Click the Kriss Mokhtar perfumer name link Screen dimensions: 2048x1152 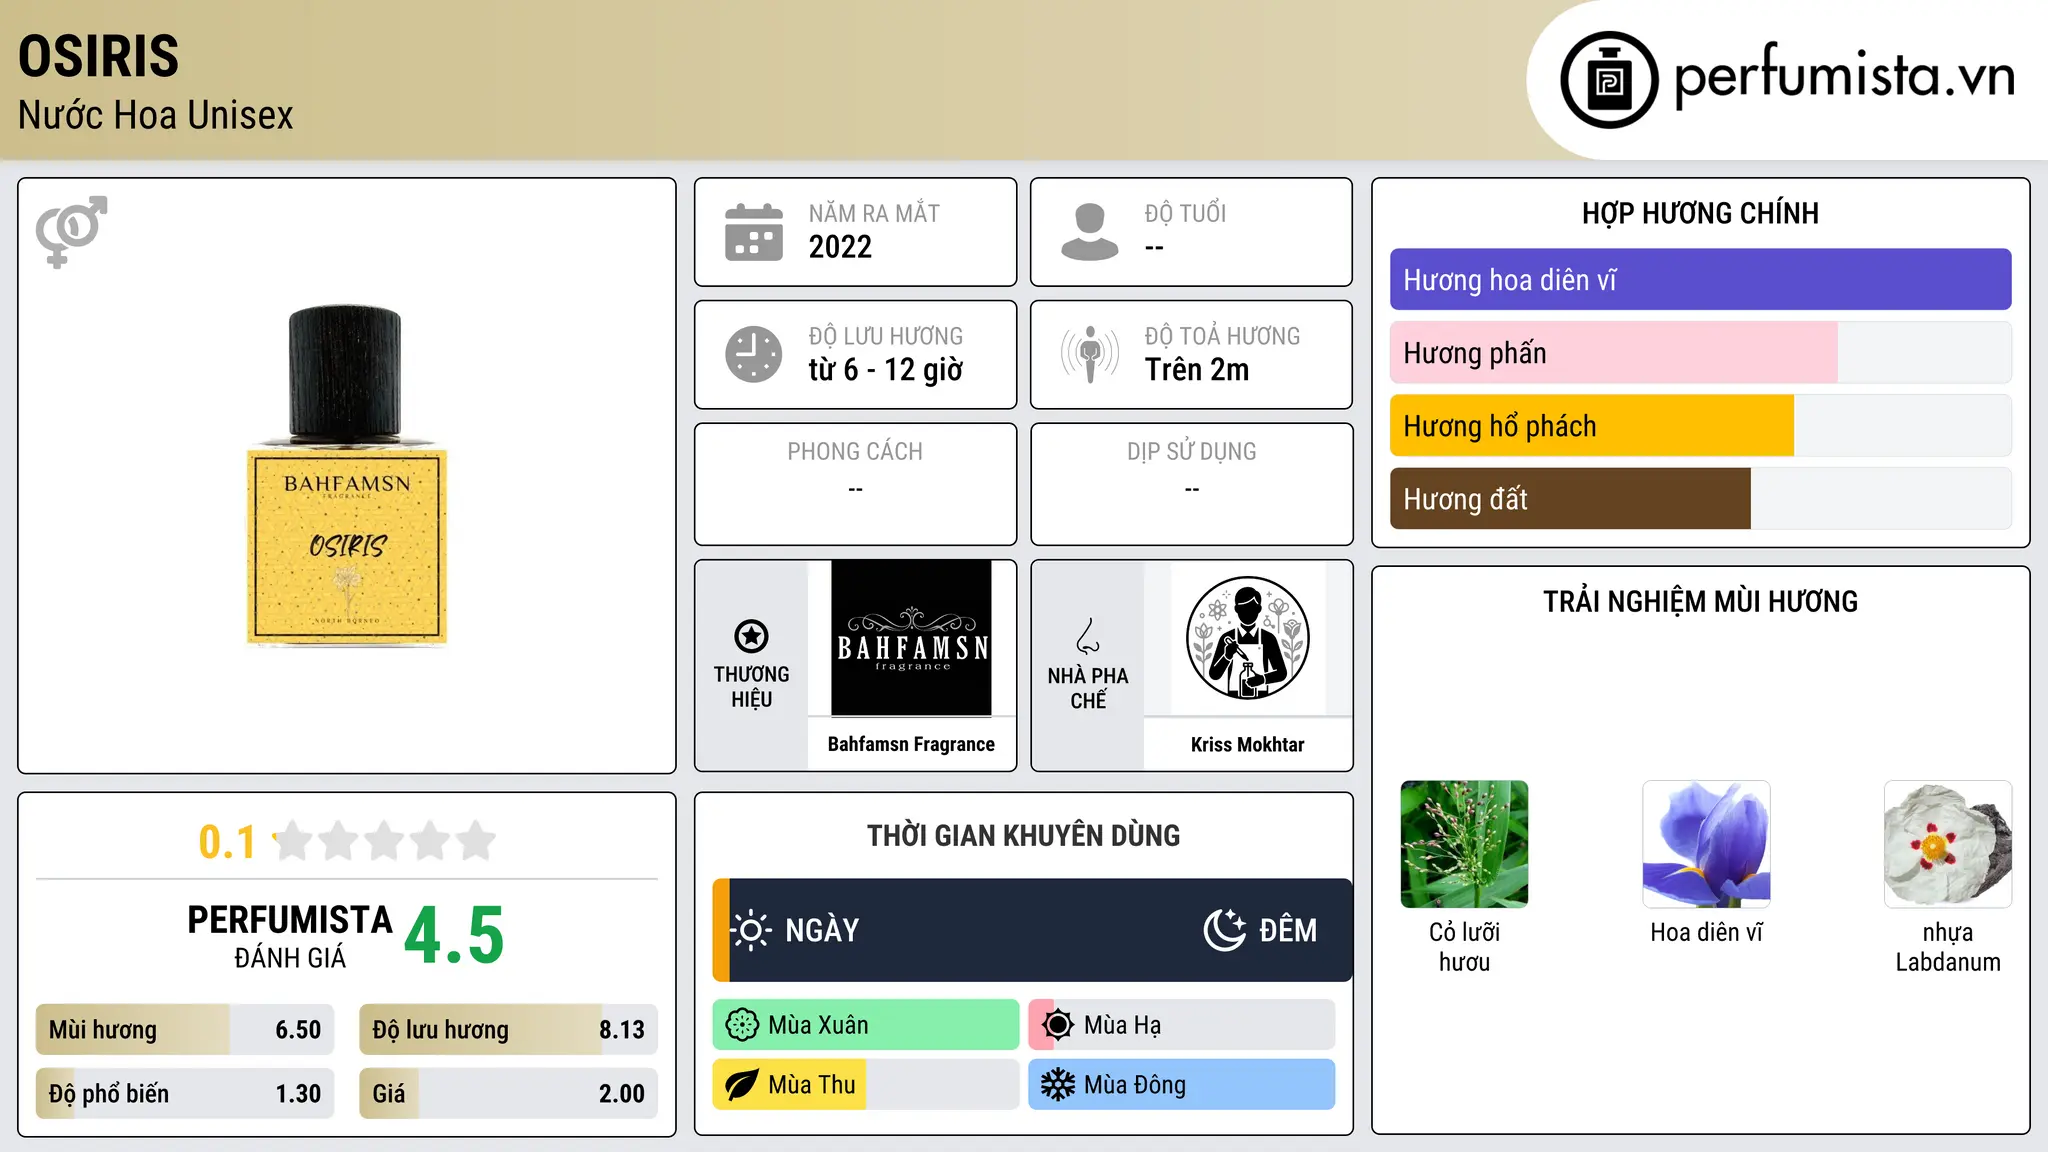1247,744
